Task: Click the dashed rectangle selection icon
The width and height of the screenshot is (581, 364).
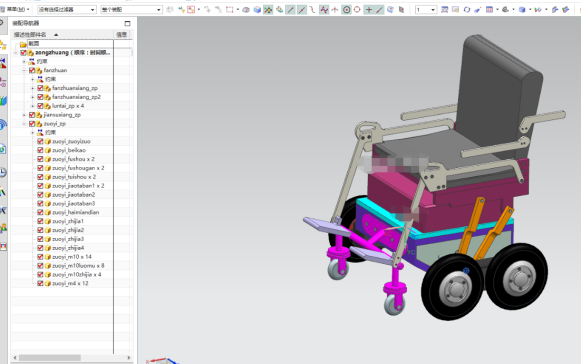Action: click(x=230, y=10)
